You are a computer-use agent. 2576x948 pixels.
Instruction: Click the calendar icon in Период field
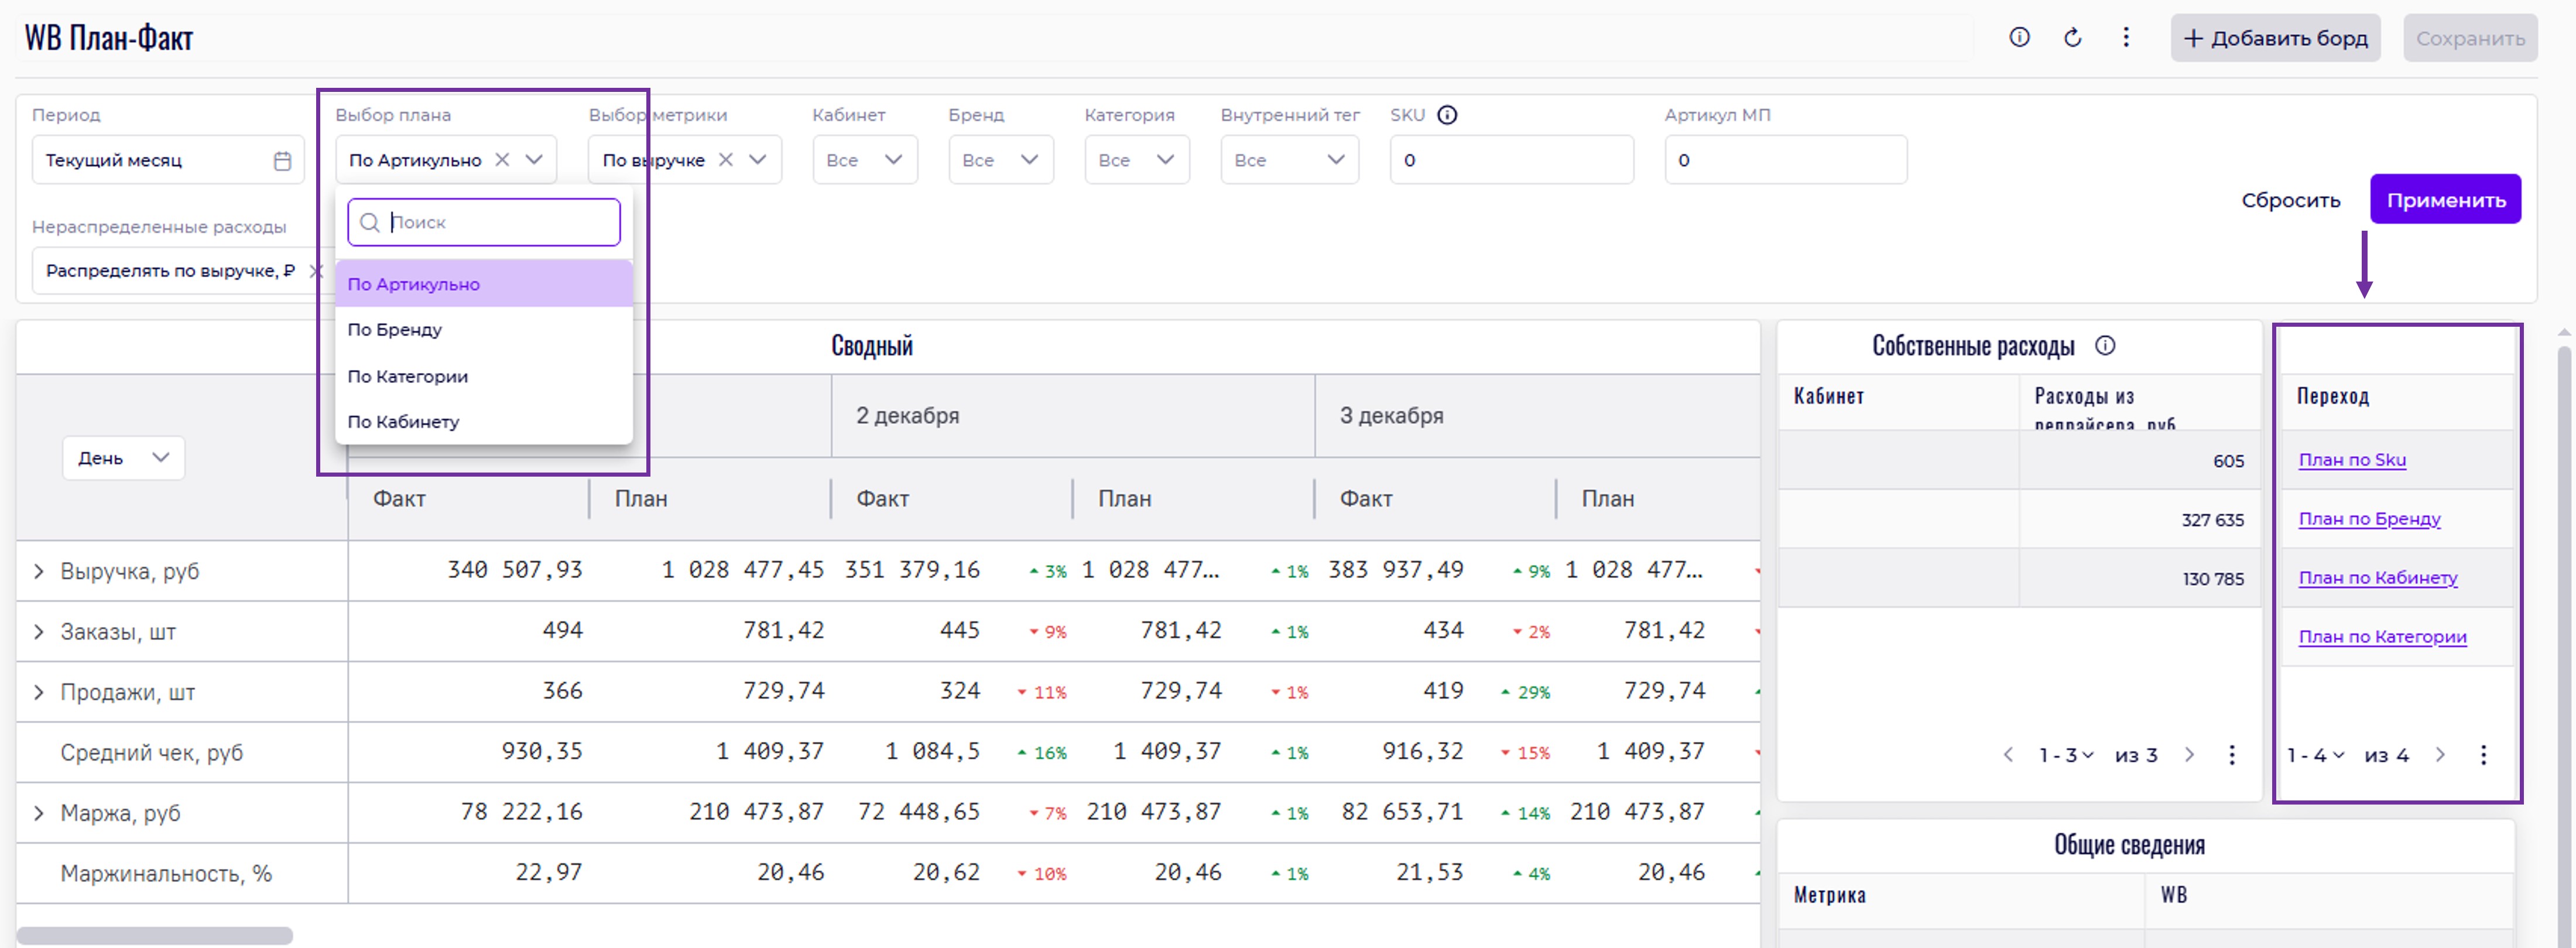[283, 161]
